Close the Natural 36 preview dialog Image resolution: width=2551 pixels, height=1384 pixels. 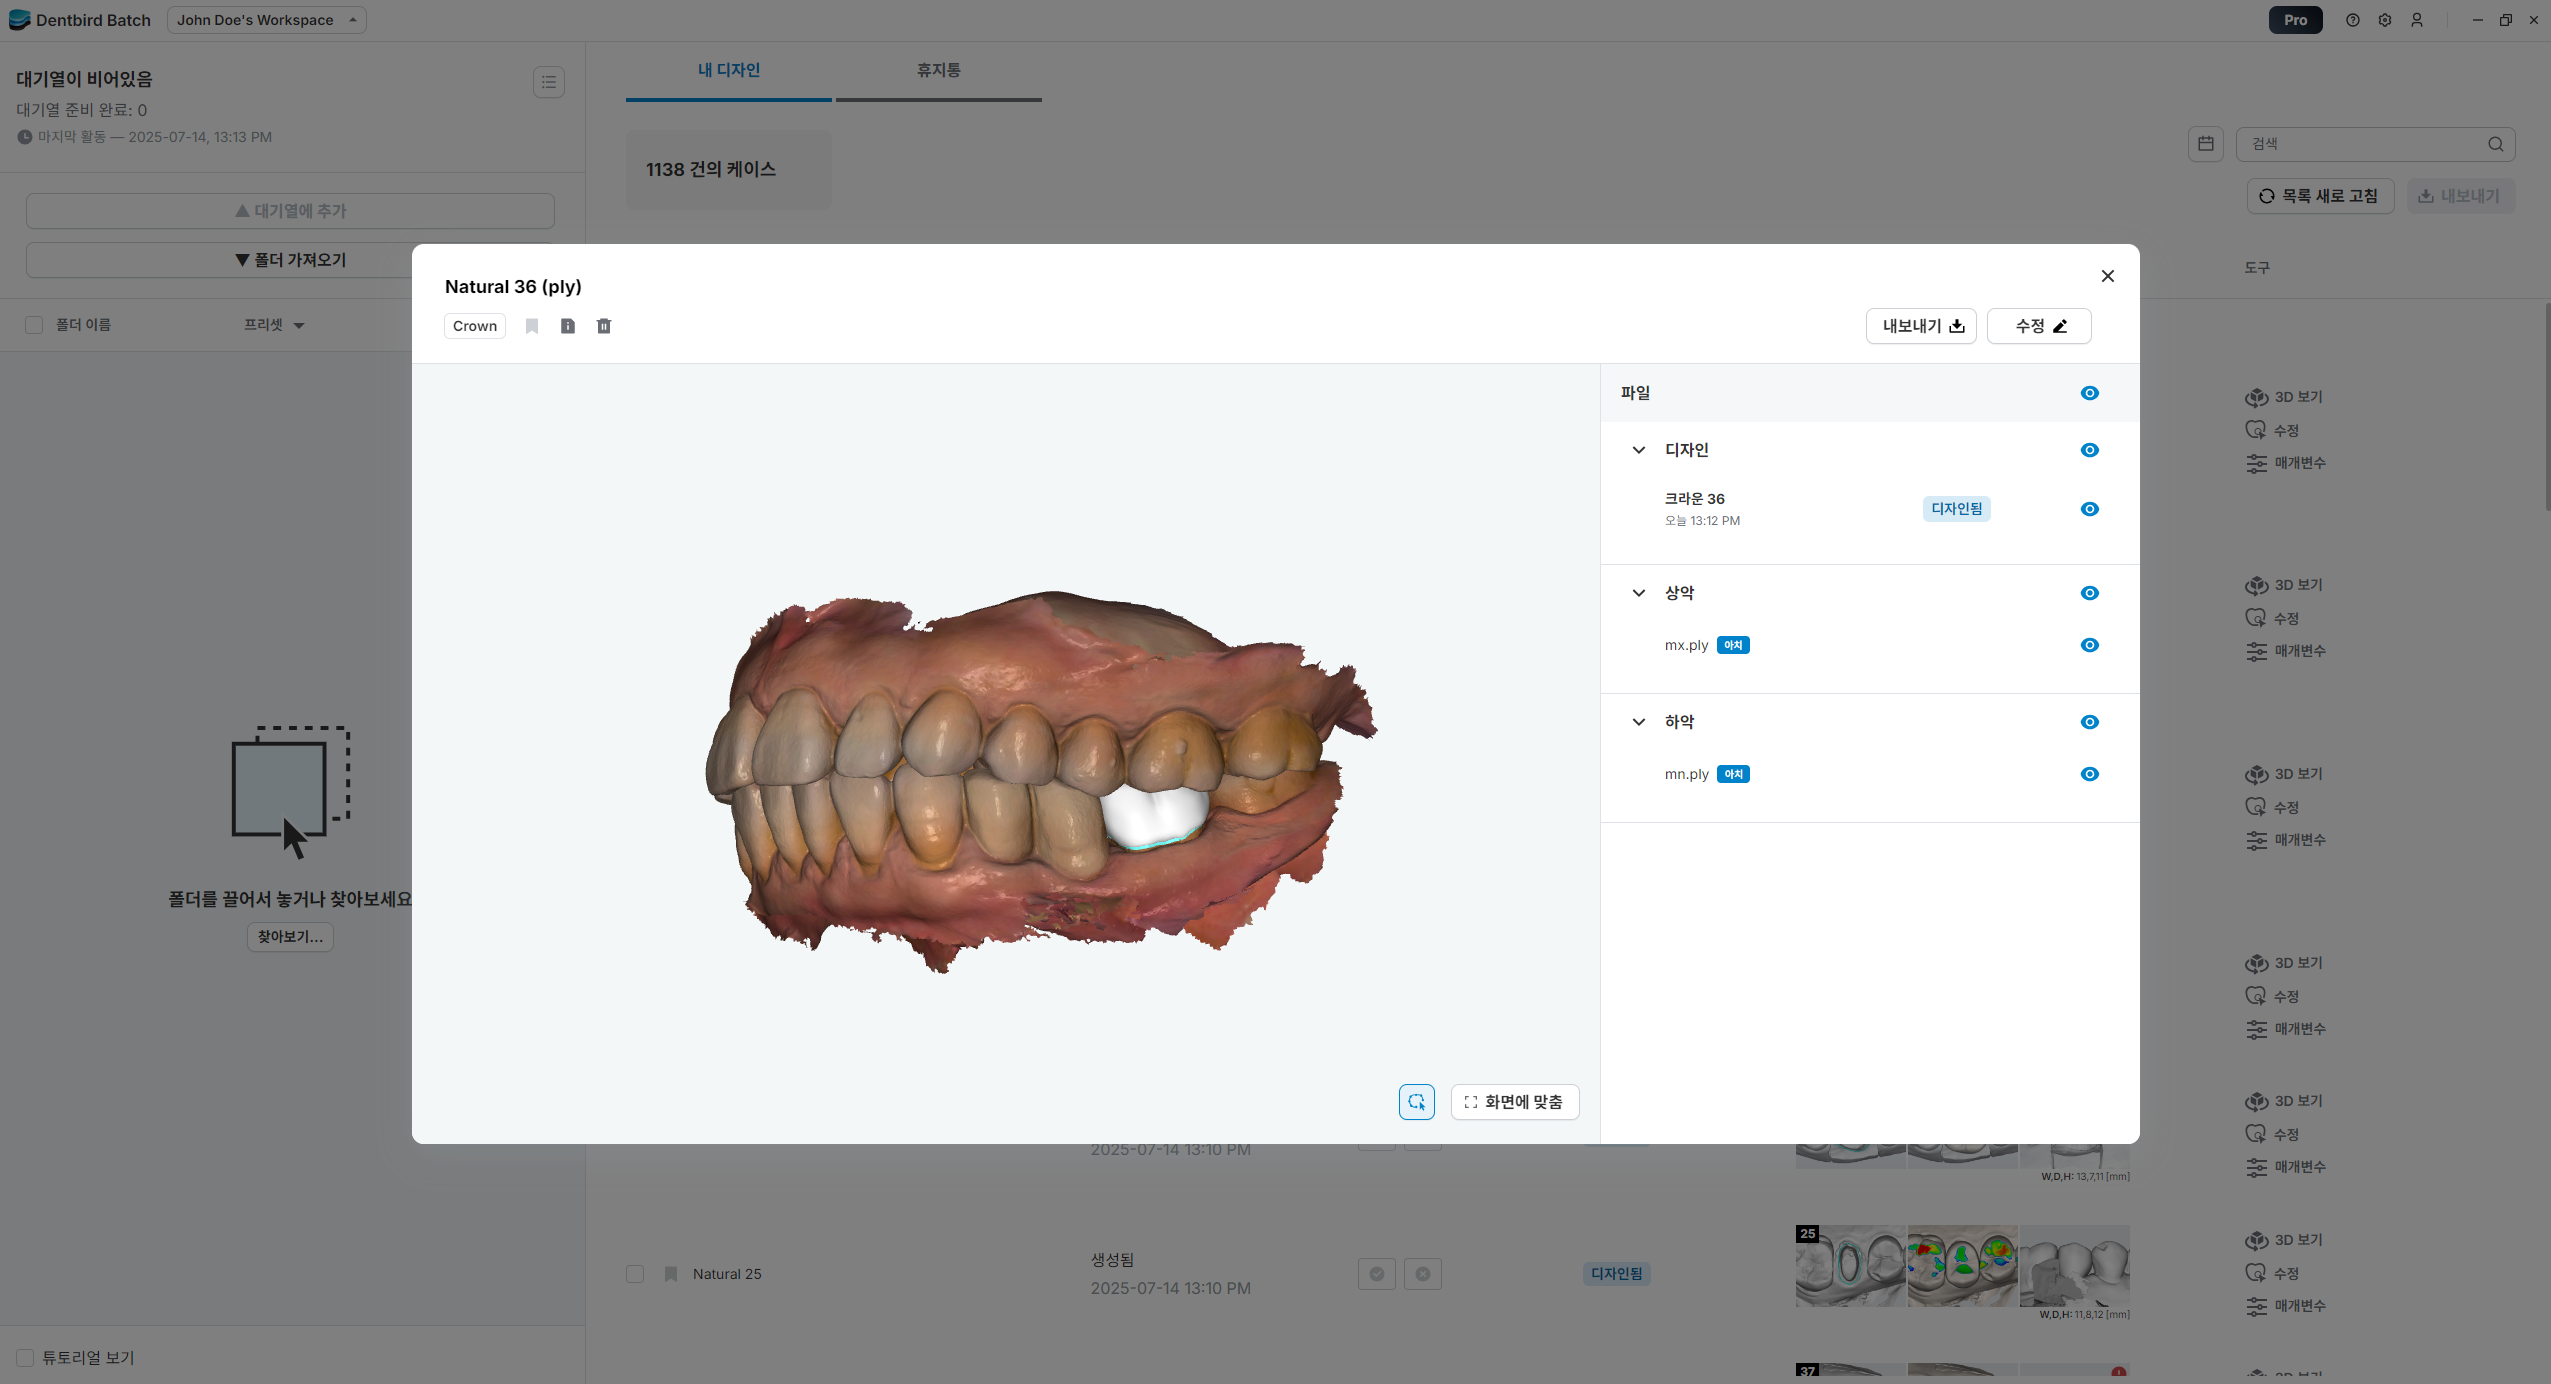point(2107,276)
